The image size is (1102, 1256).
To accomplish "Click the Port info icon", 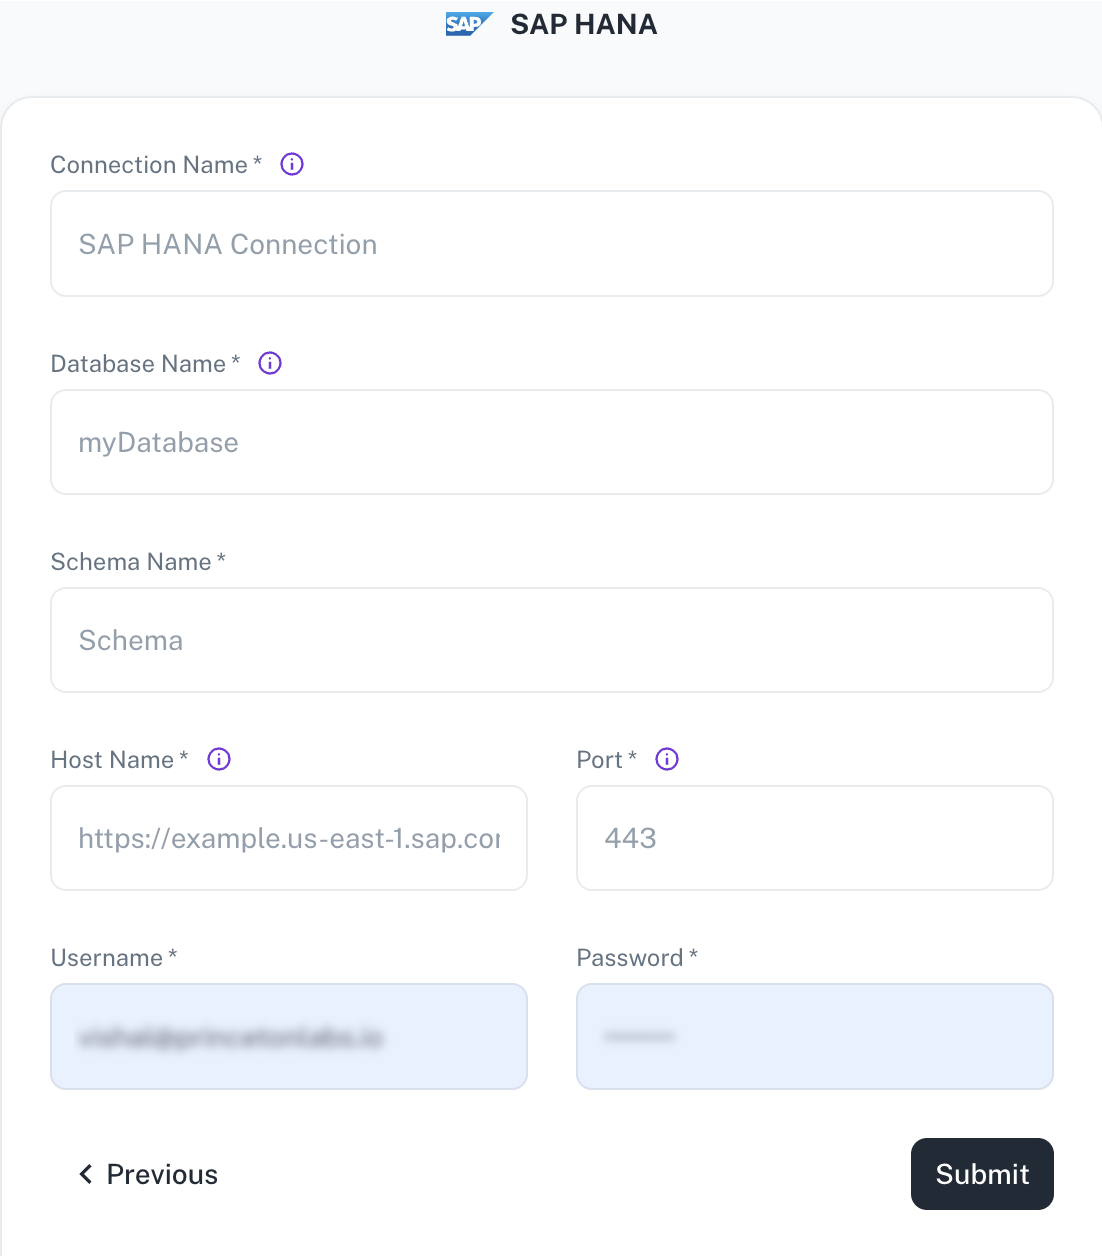I will tap(667, 759).
